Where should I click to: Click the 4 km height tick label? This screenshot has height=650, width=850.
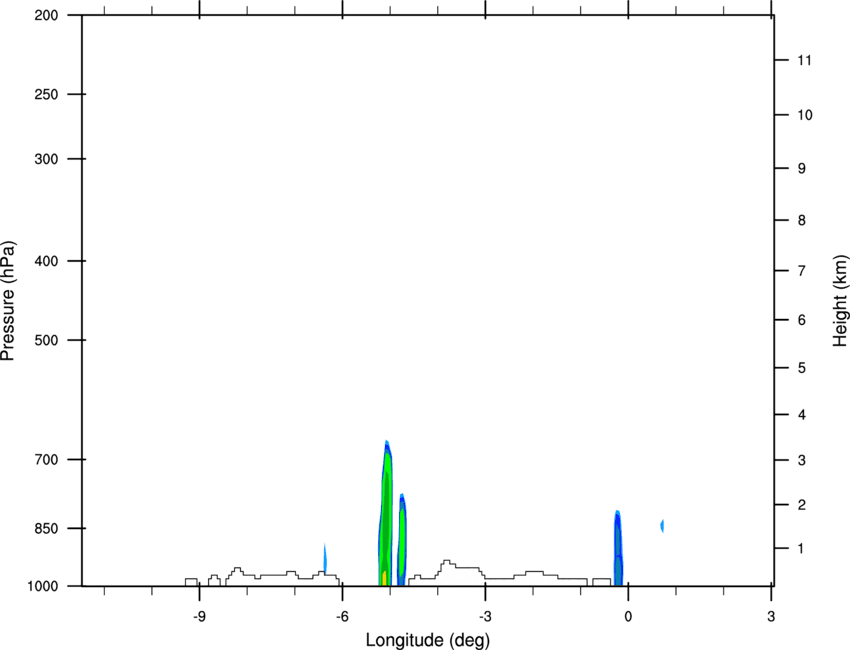pyautogui.click(x=802, y=415)
